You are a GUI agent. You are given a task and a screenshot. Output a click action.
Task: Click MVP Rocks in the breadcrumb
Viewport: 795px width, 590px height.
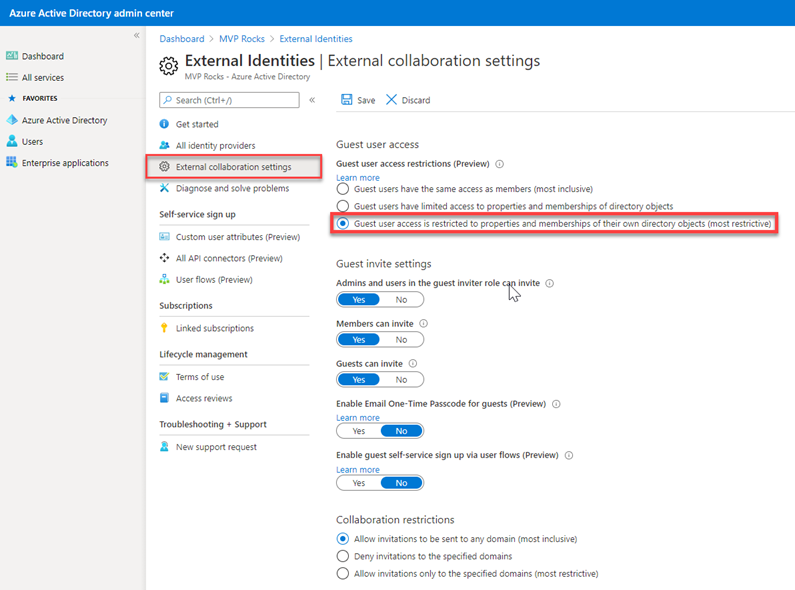[244, 39]
